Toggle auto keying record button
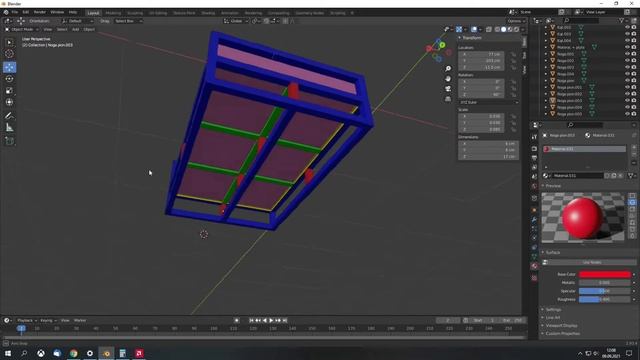The image size is (640, 360). point(236,320)
